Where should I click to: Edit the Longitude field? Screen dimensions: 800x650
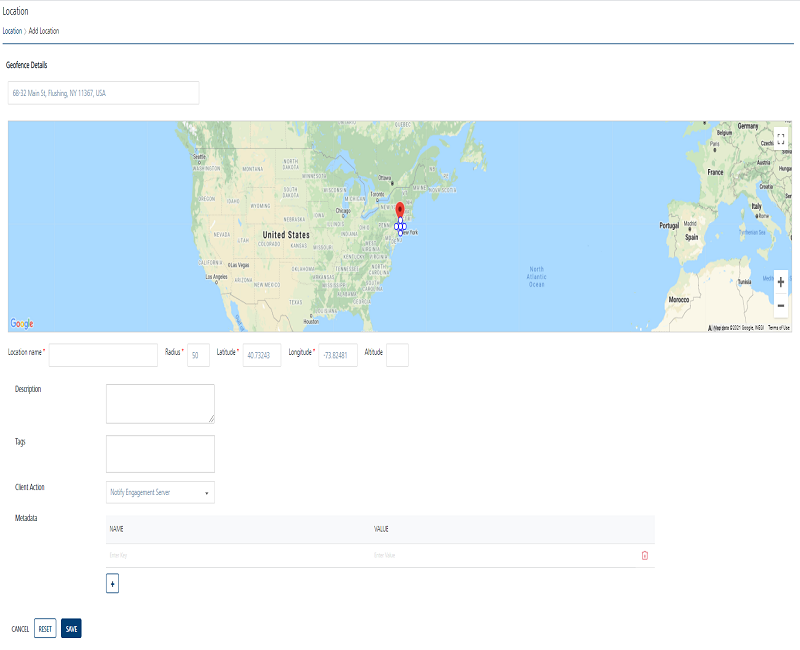[x=338, y=355]
